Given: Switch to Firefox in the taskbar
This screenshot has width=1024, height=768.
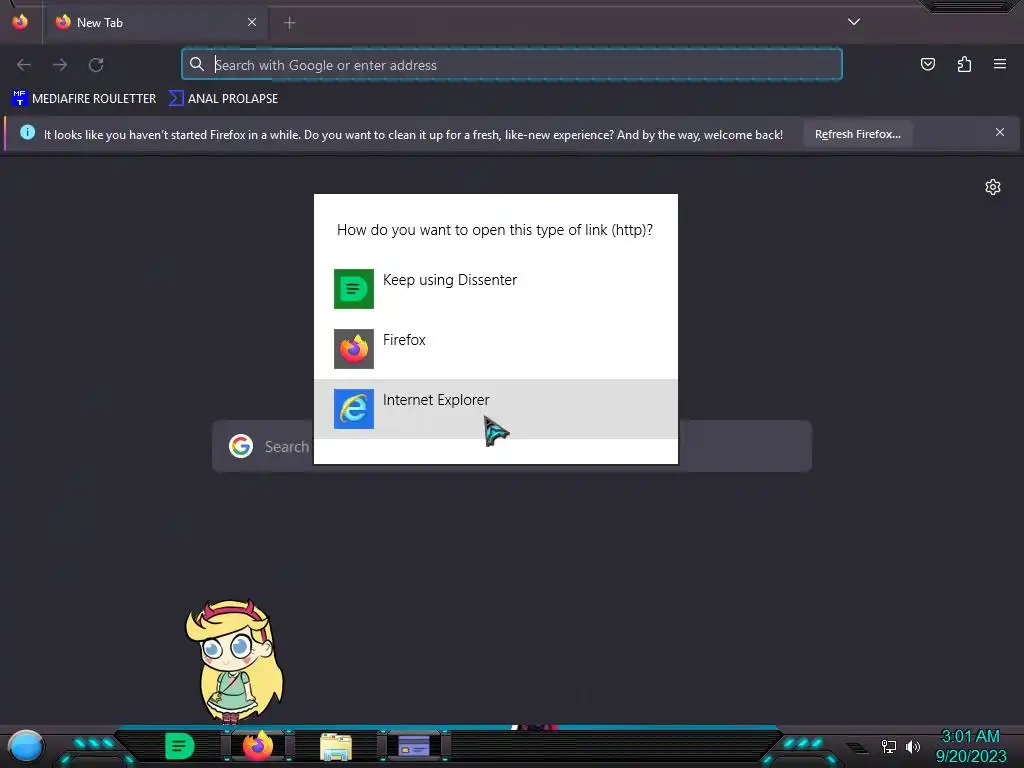Looking at the screenshot, I should (257, 746).
